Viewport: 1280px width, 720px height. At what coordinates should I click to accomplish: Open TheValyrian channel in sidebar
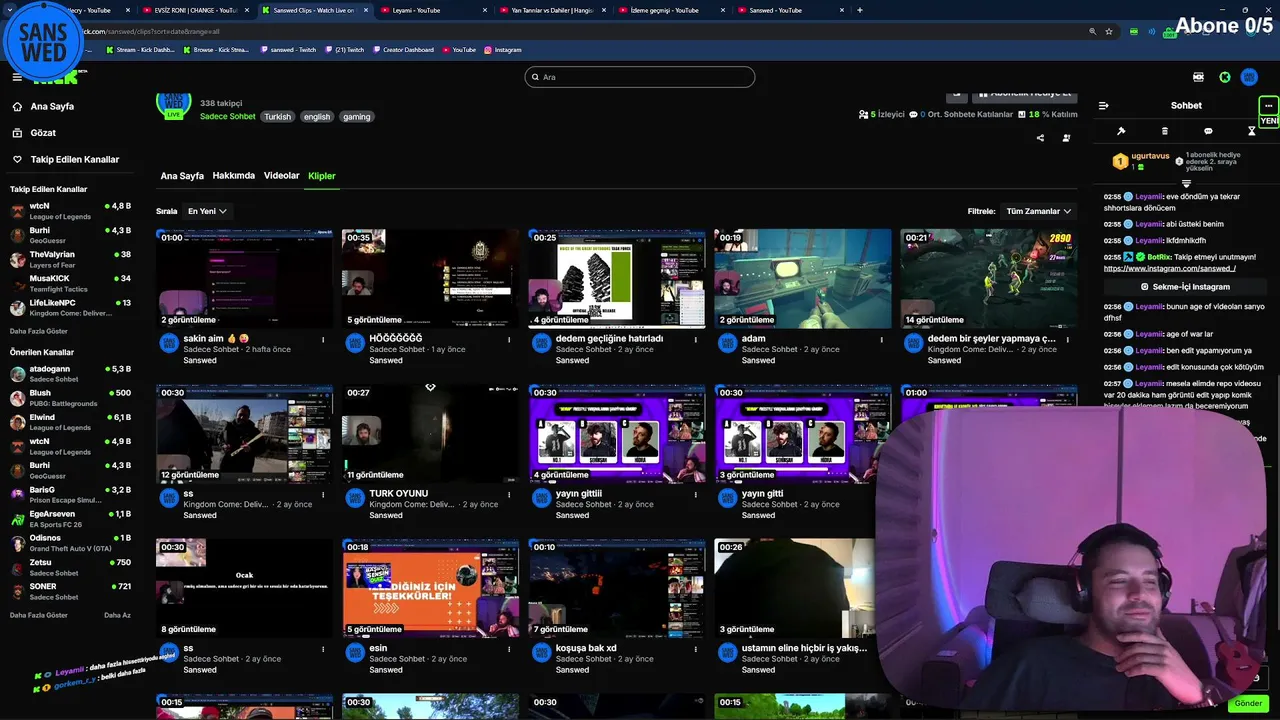70,259
